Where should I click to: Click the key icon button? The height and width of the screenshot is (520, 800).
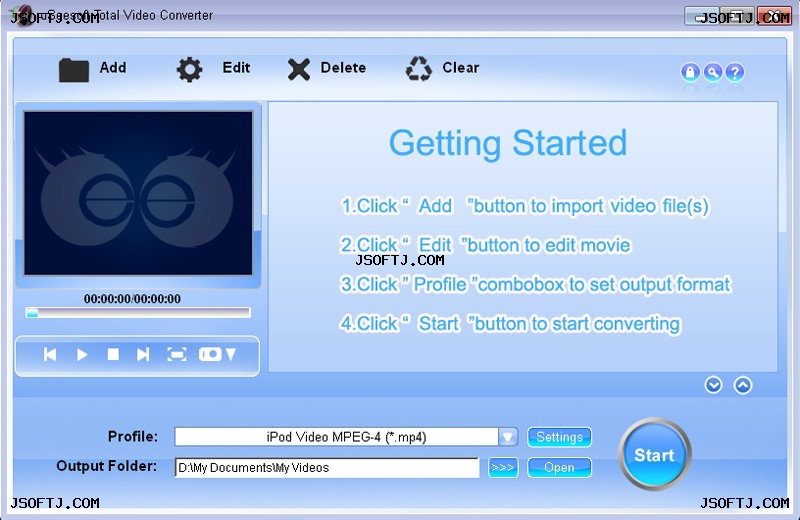coord(713,72)
